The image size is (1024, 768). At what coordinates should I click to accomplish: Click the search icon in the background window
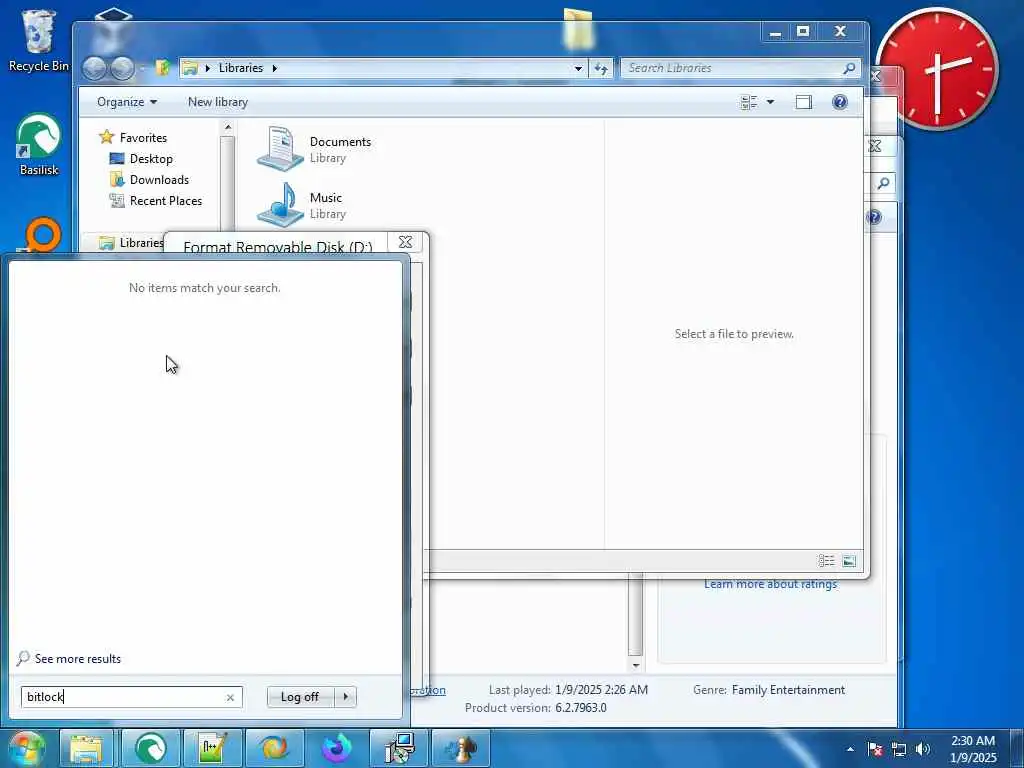883,184
